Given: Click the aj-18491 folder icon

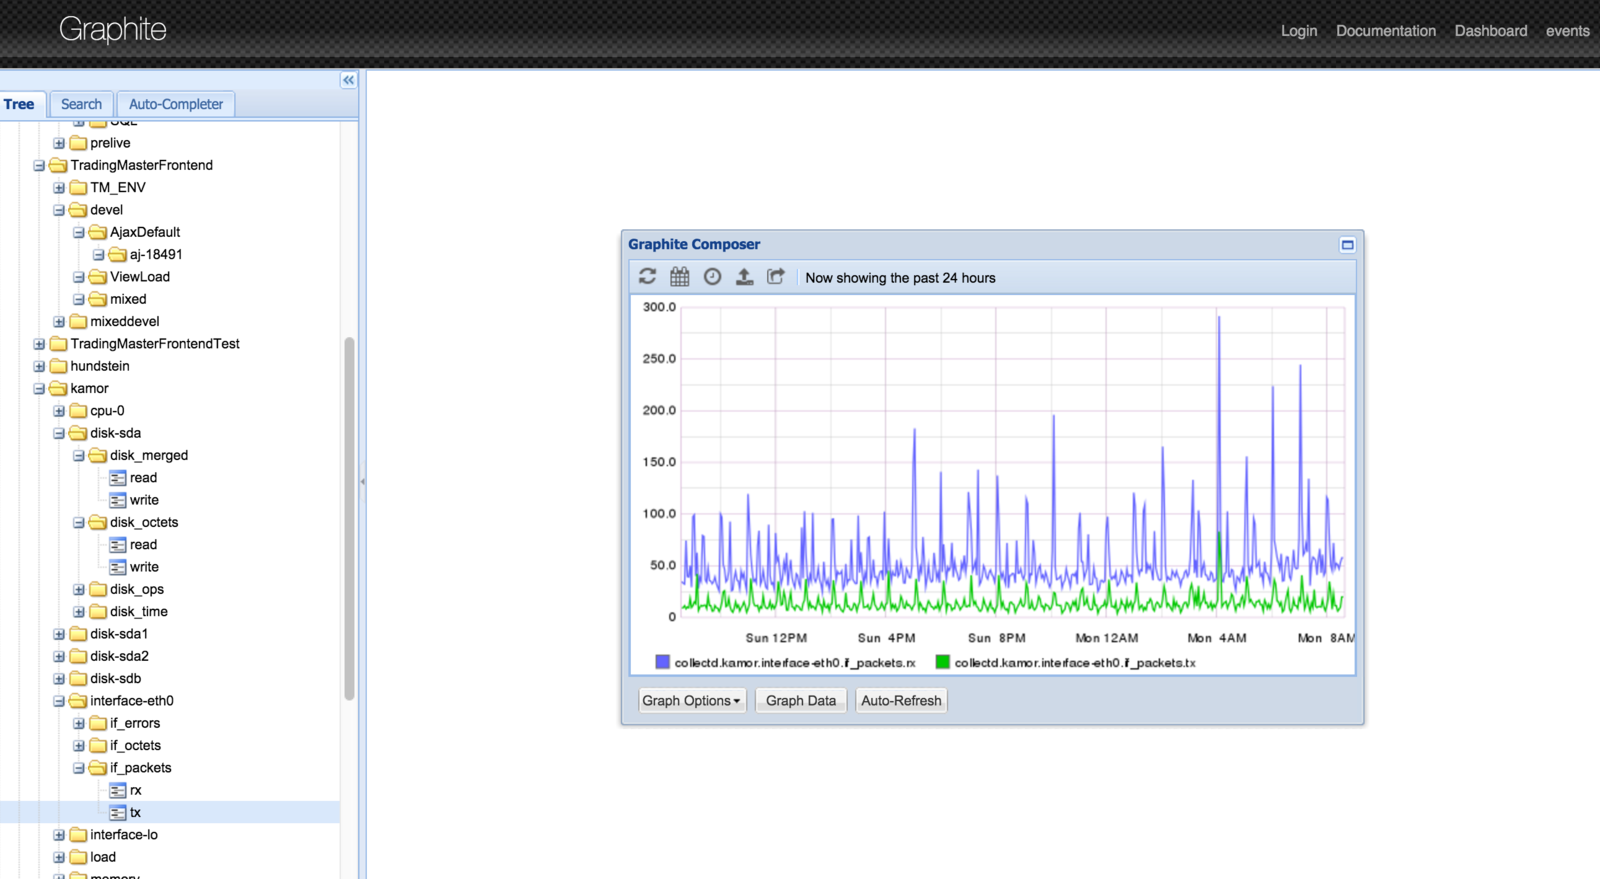Looking at the screenshot, I should [118, 254].
